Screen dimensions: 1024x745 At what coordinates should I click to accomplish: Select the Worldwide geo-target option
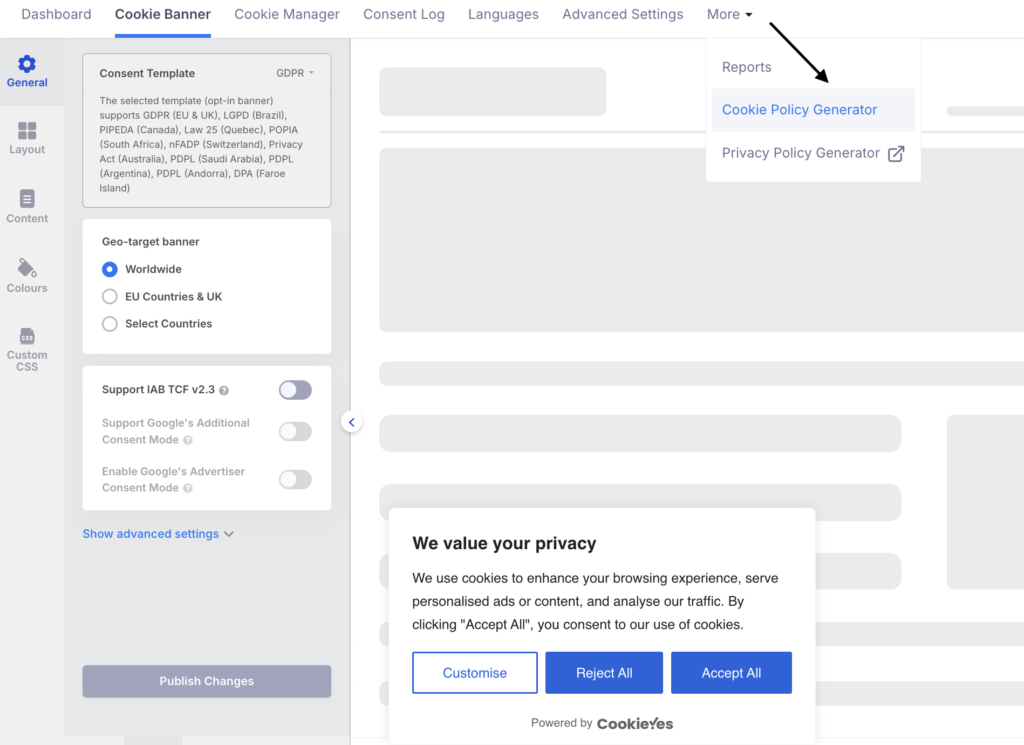coord(110,269)
